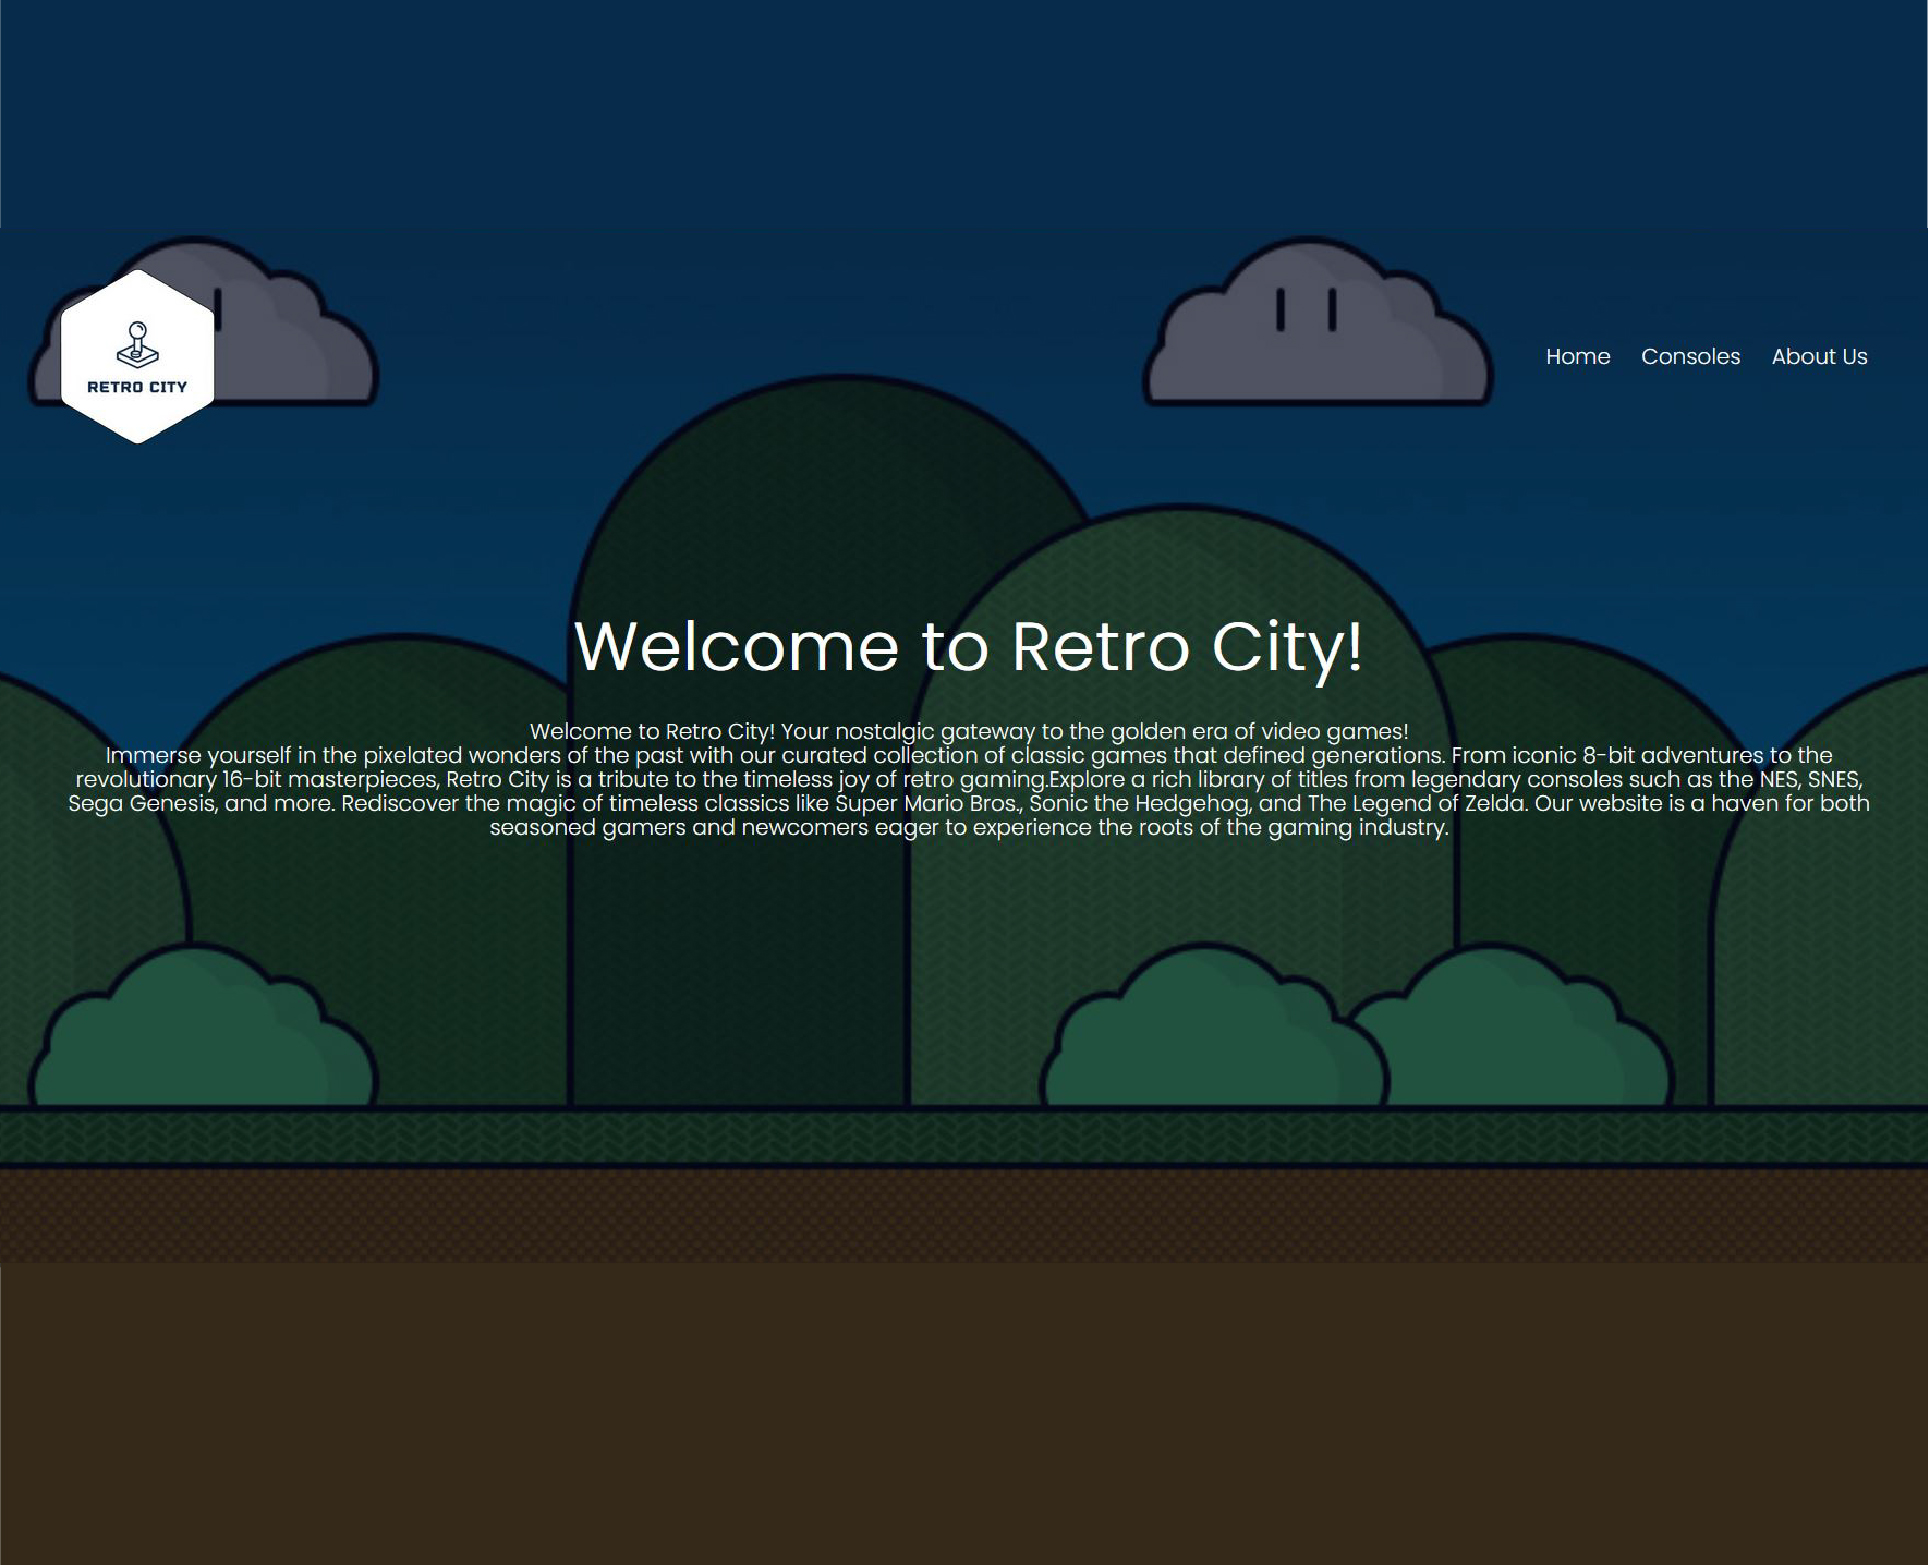
Task: Open the About Us page
Action: (1820, 357)
